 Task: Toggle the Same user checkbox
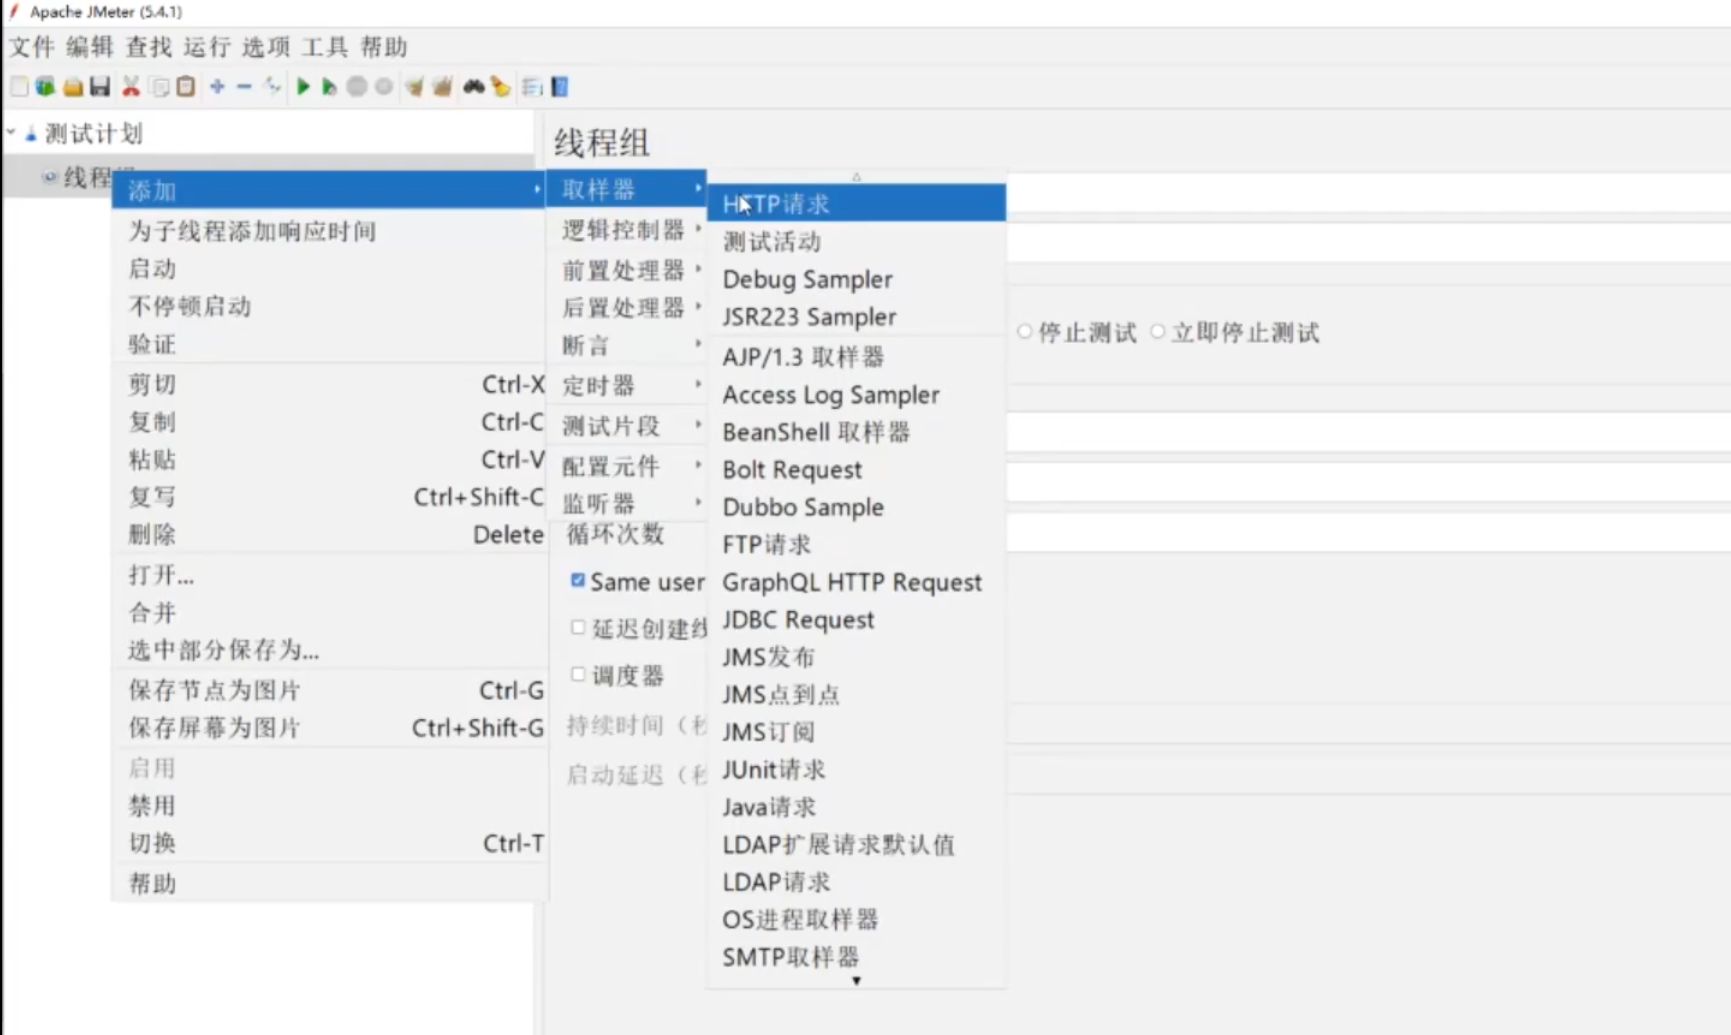click(578, 580)
